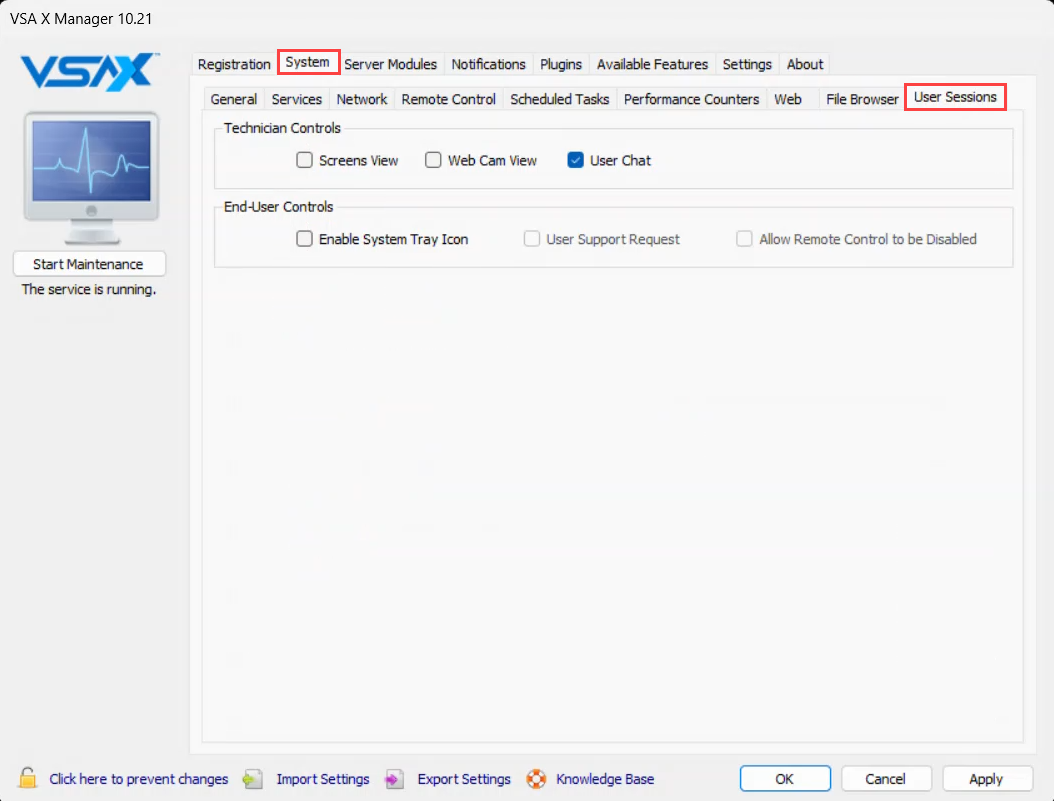Click the Export Settings arrow icon
The image size is (1054, 801).
coord(394,779)
